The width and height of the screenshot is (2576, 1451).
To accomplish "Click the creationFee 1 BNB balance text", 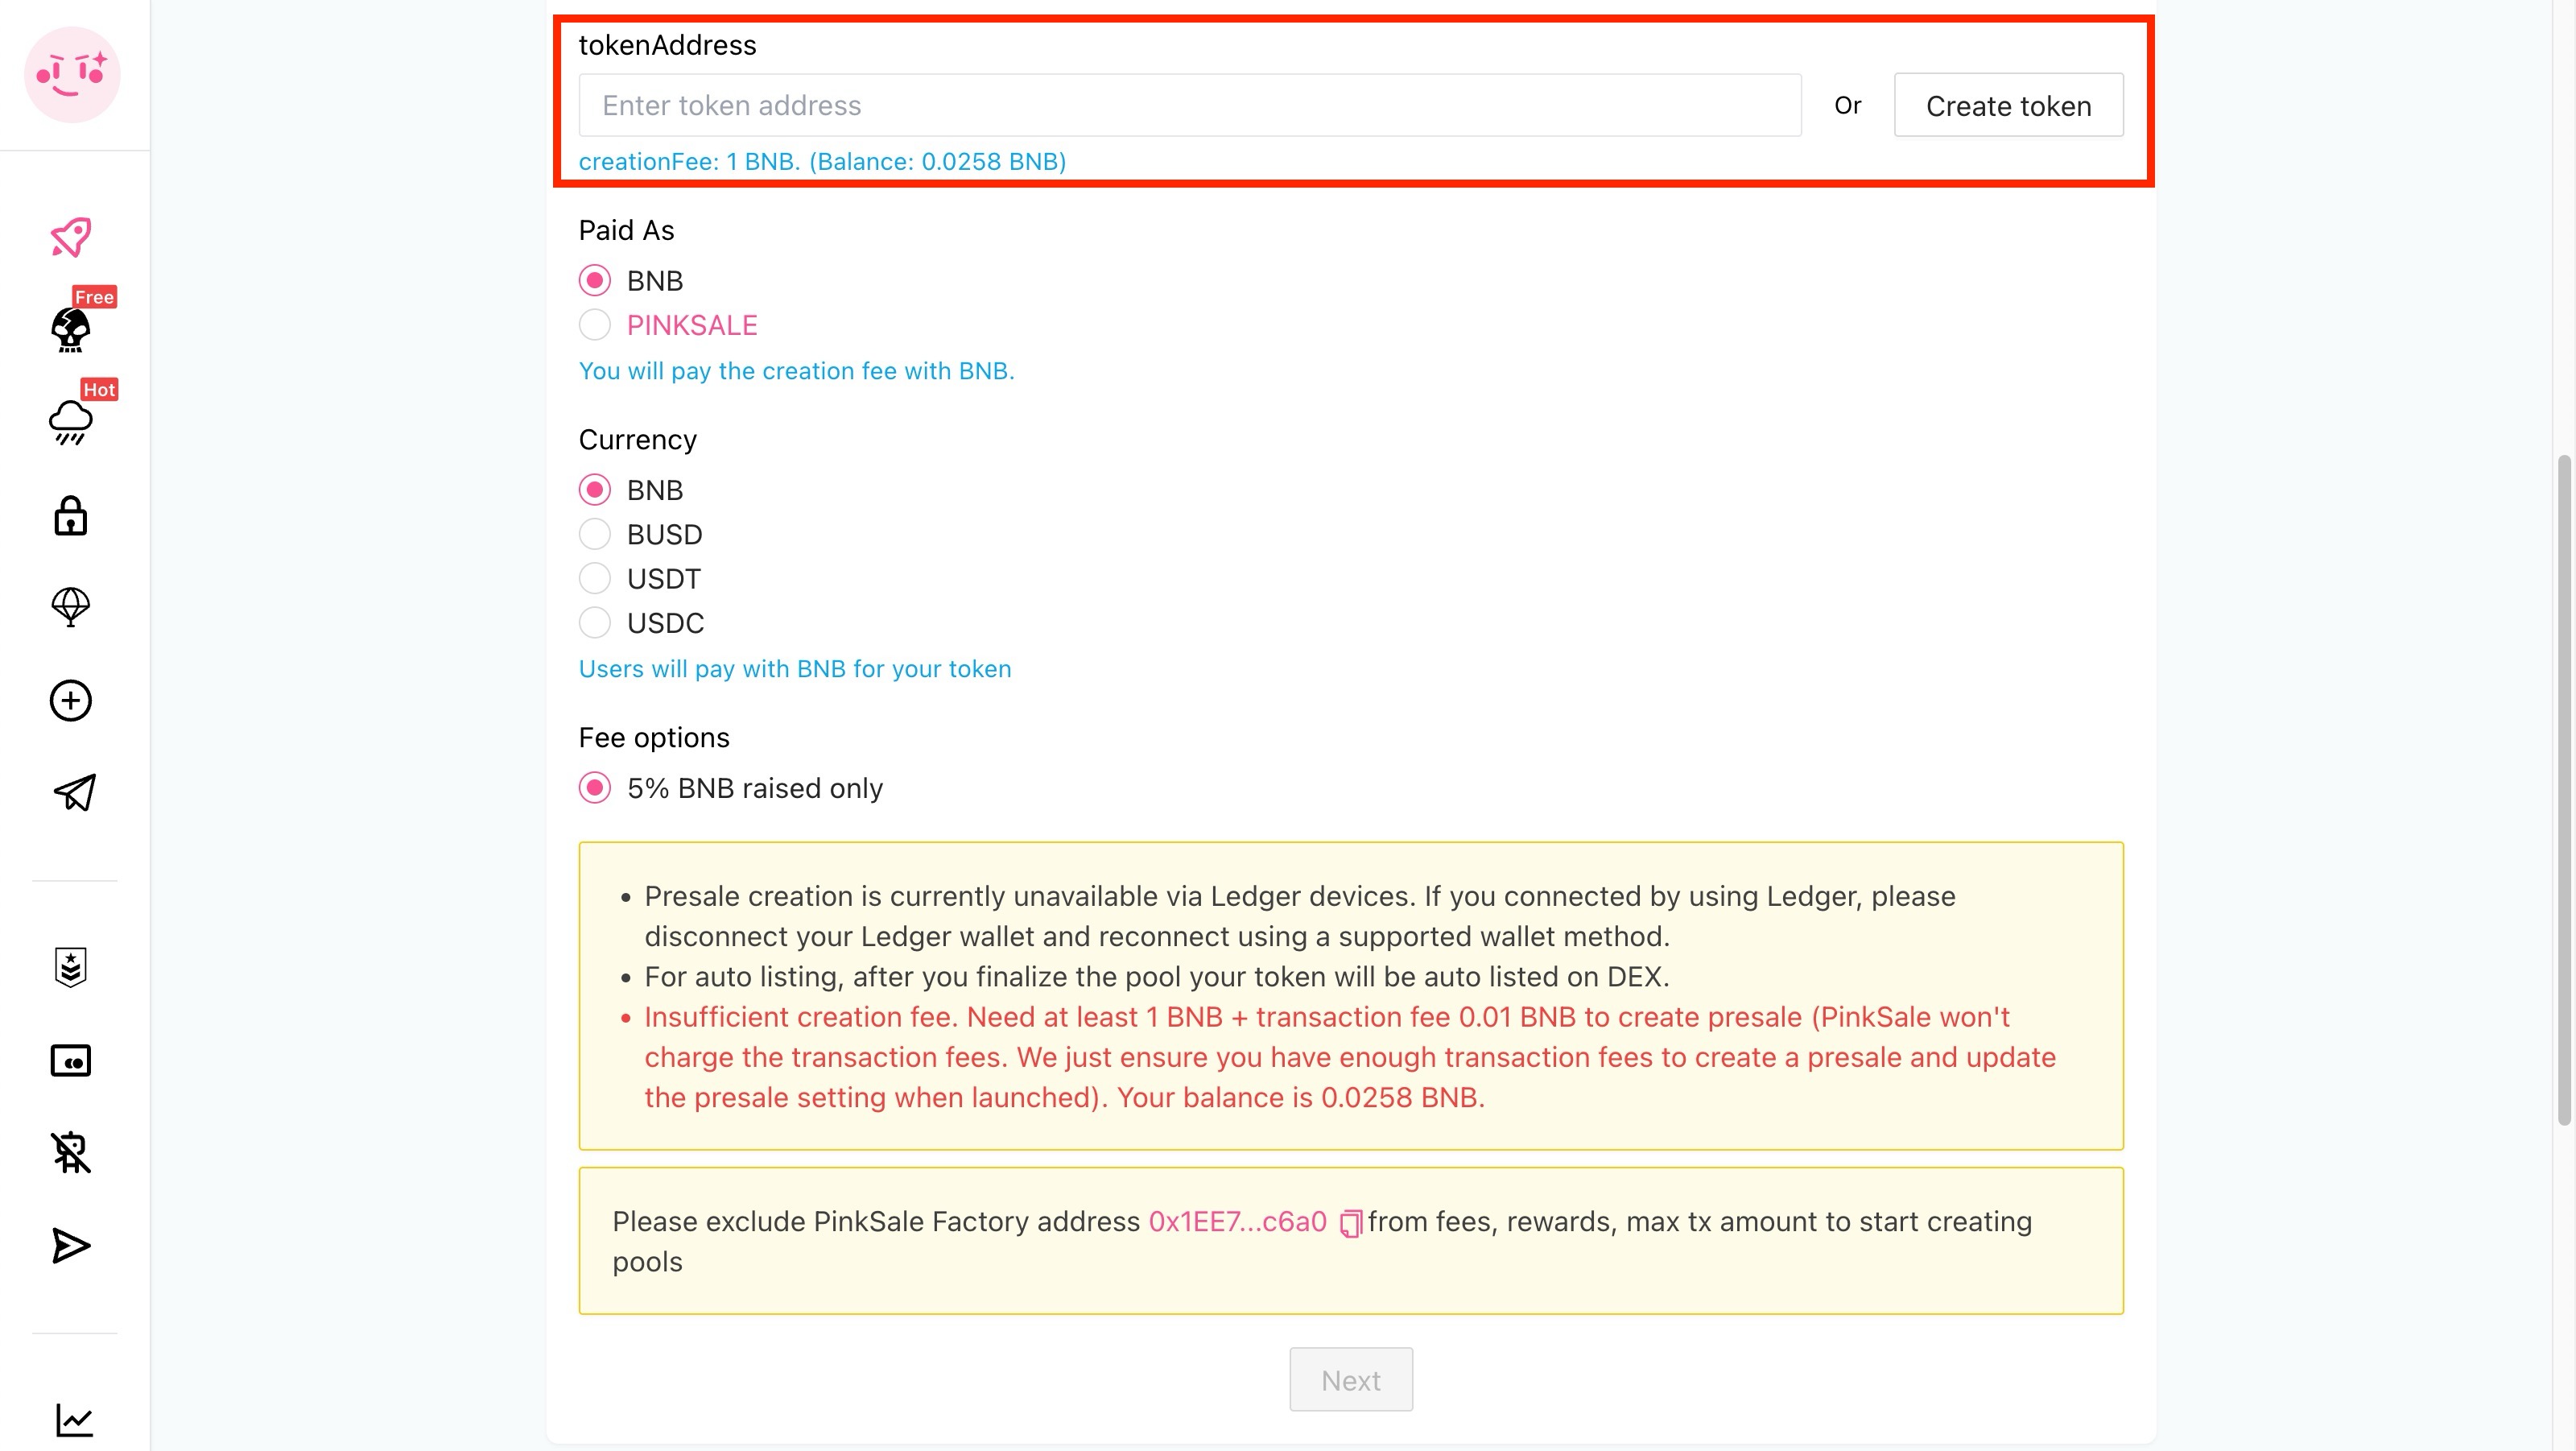I will (822, 162).
